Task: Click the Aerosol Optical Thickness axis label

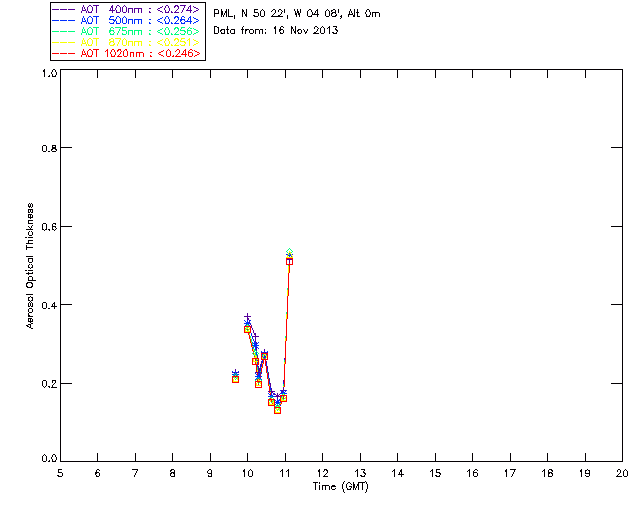Action: 30,266
